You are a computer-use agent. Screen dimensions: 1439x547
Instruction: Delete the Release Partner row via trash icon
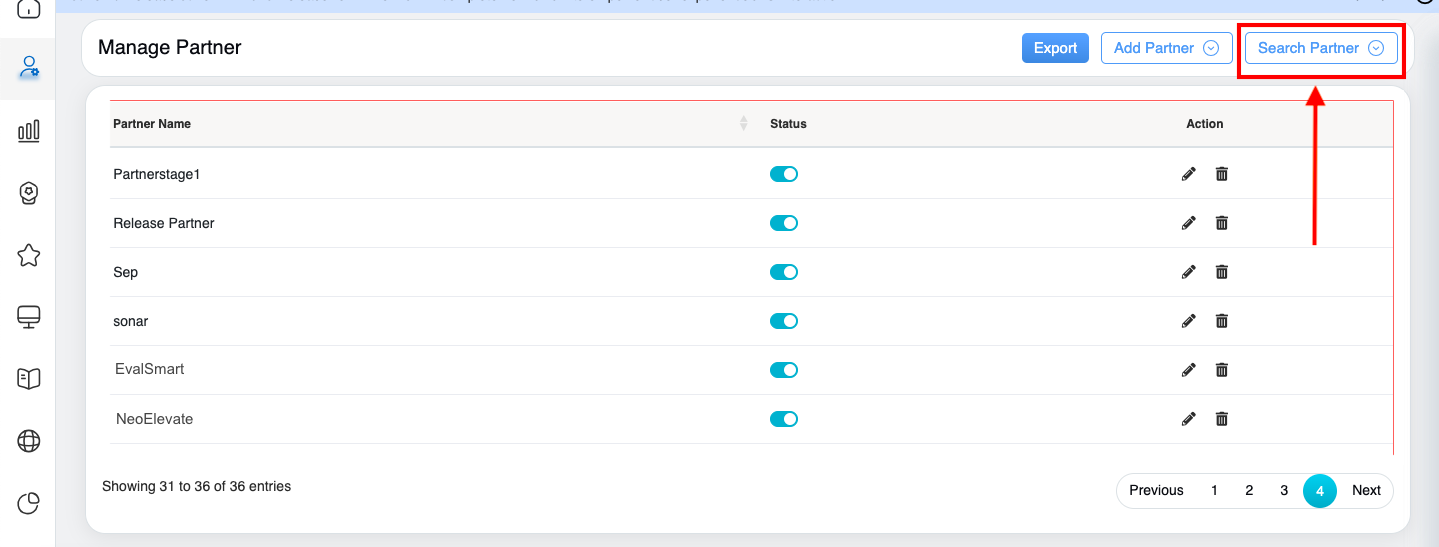(1221, 223)
